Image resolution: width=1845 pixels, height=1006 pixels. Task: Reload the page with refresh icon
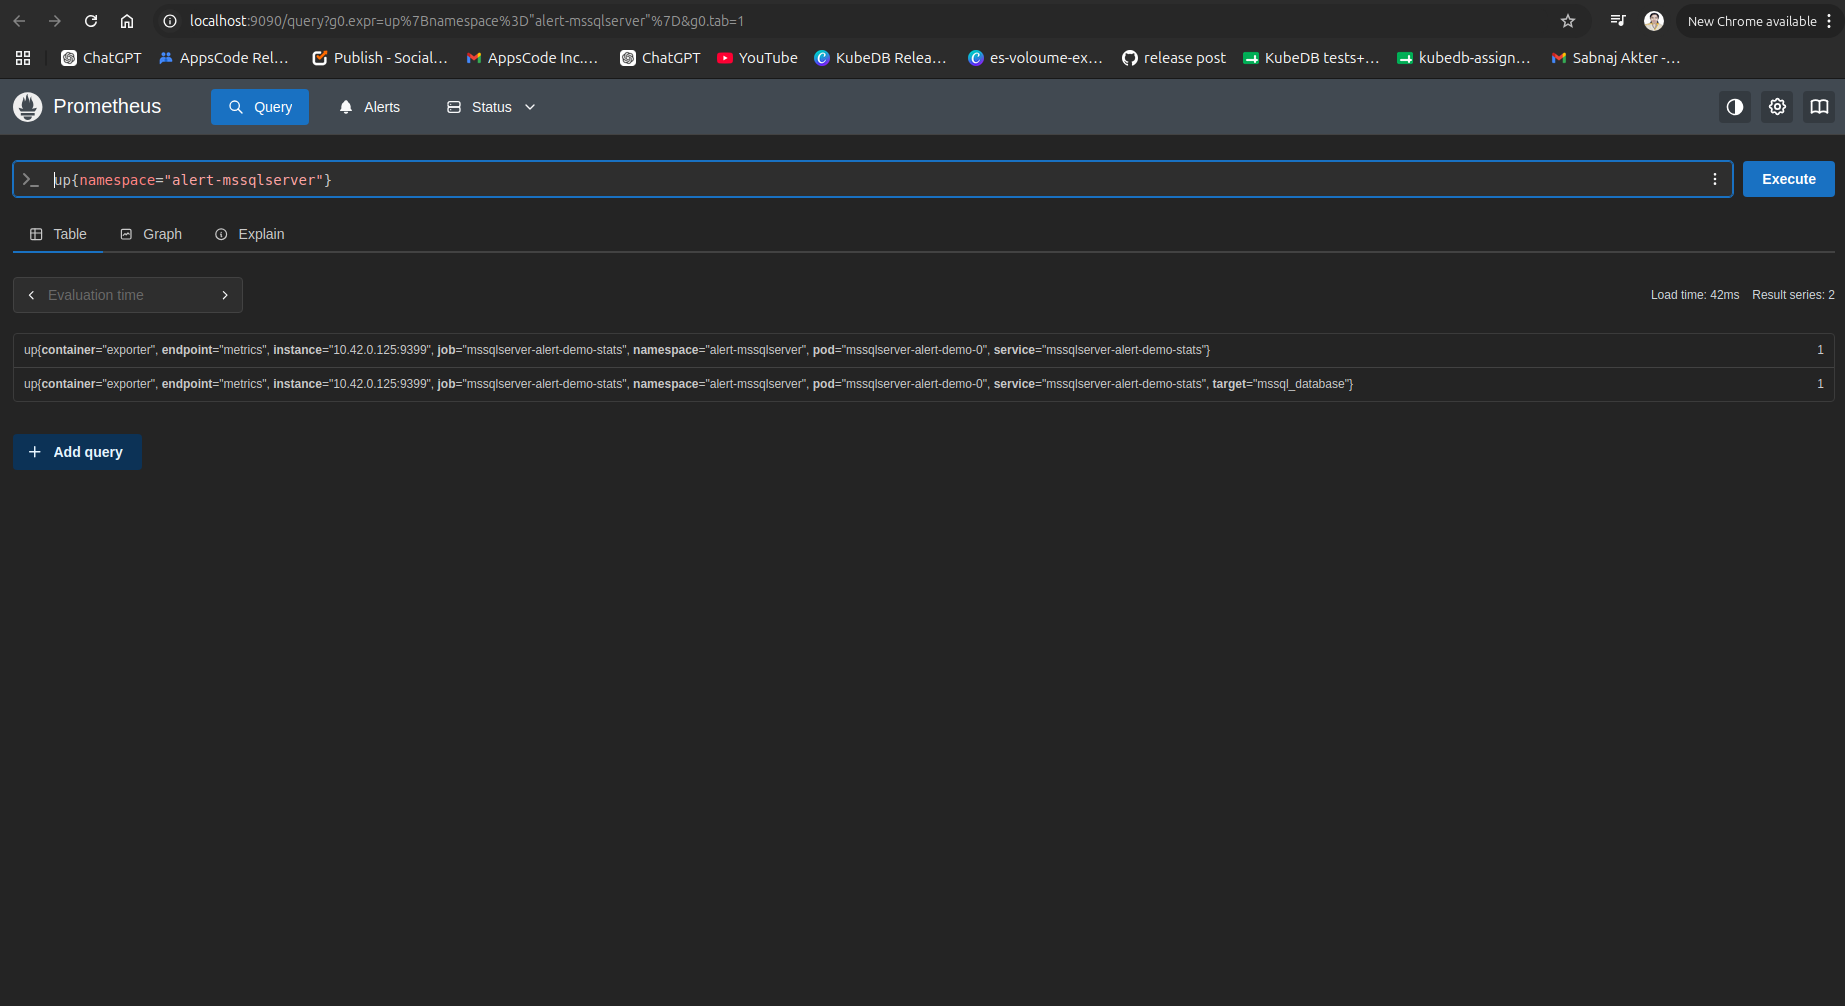click(91, 21)
